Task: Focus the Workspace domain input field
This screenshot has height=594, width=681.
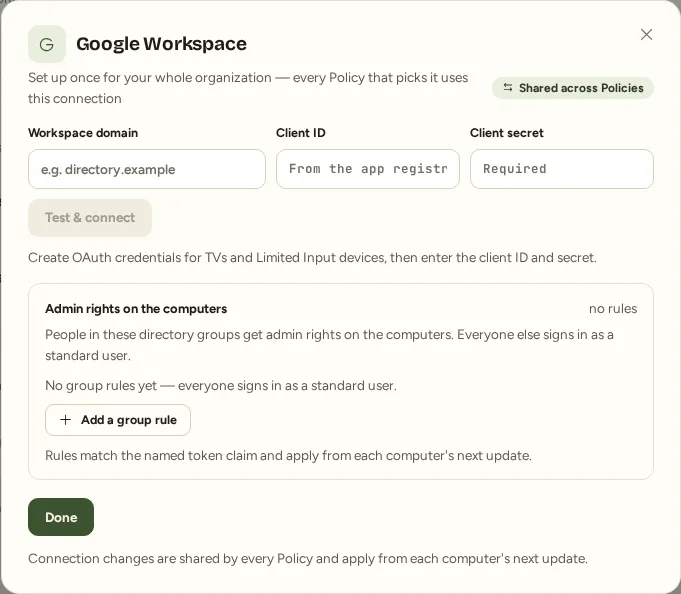Action: (147, 169)
